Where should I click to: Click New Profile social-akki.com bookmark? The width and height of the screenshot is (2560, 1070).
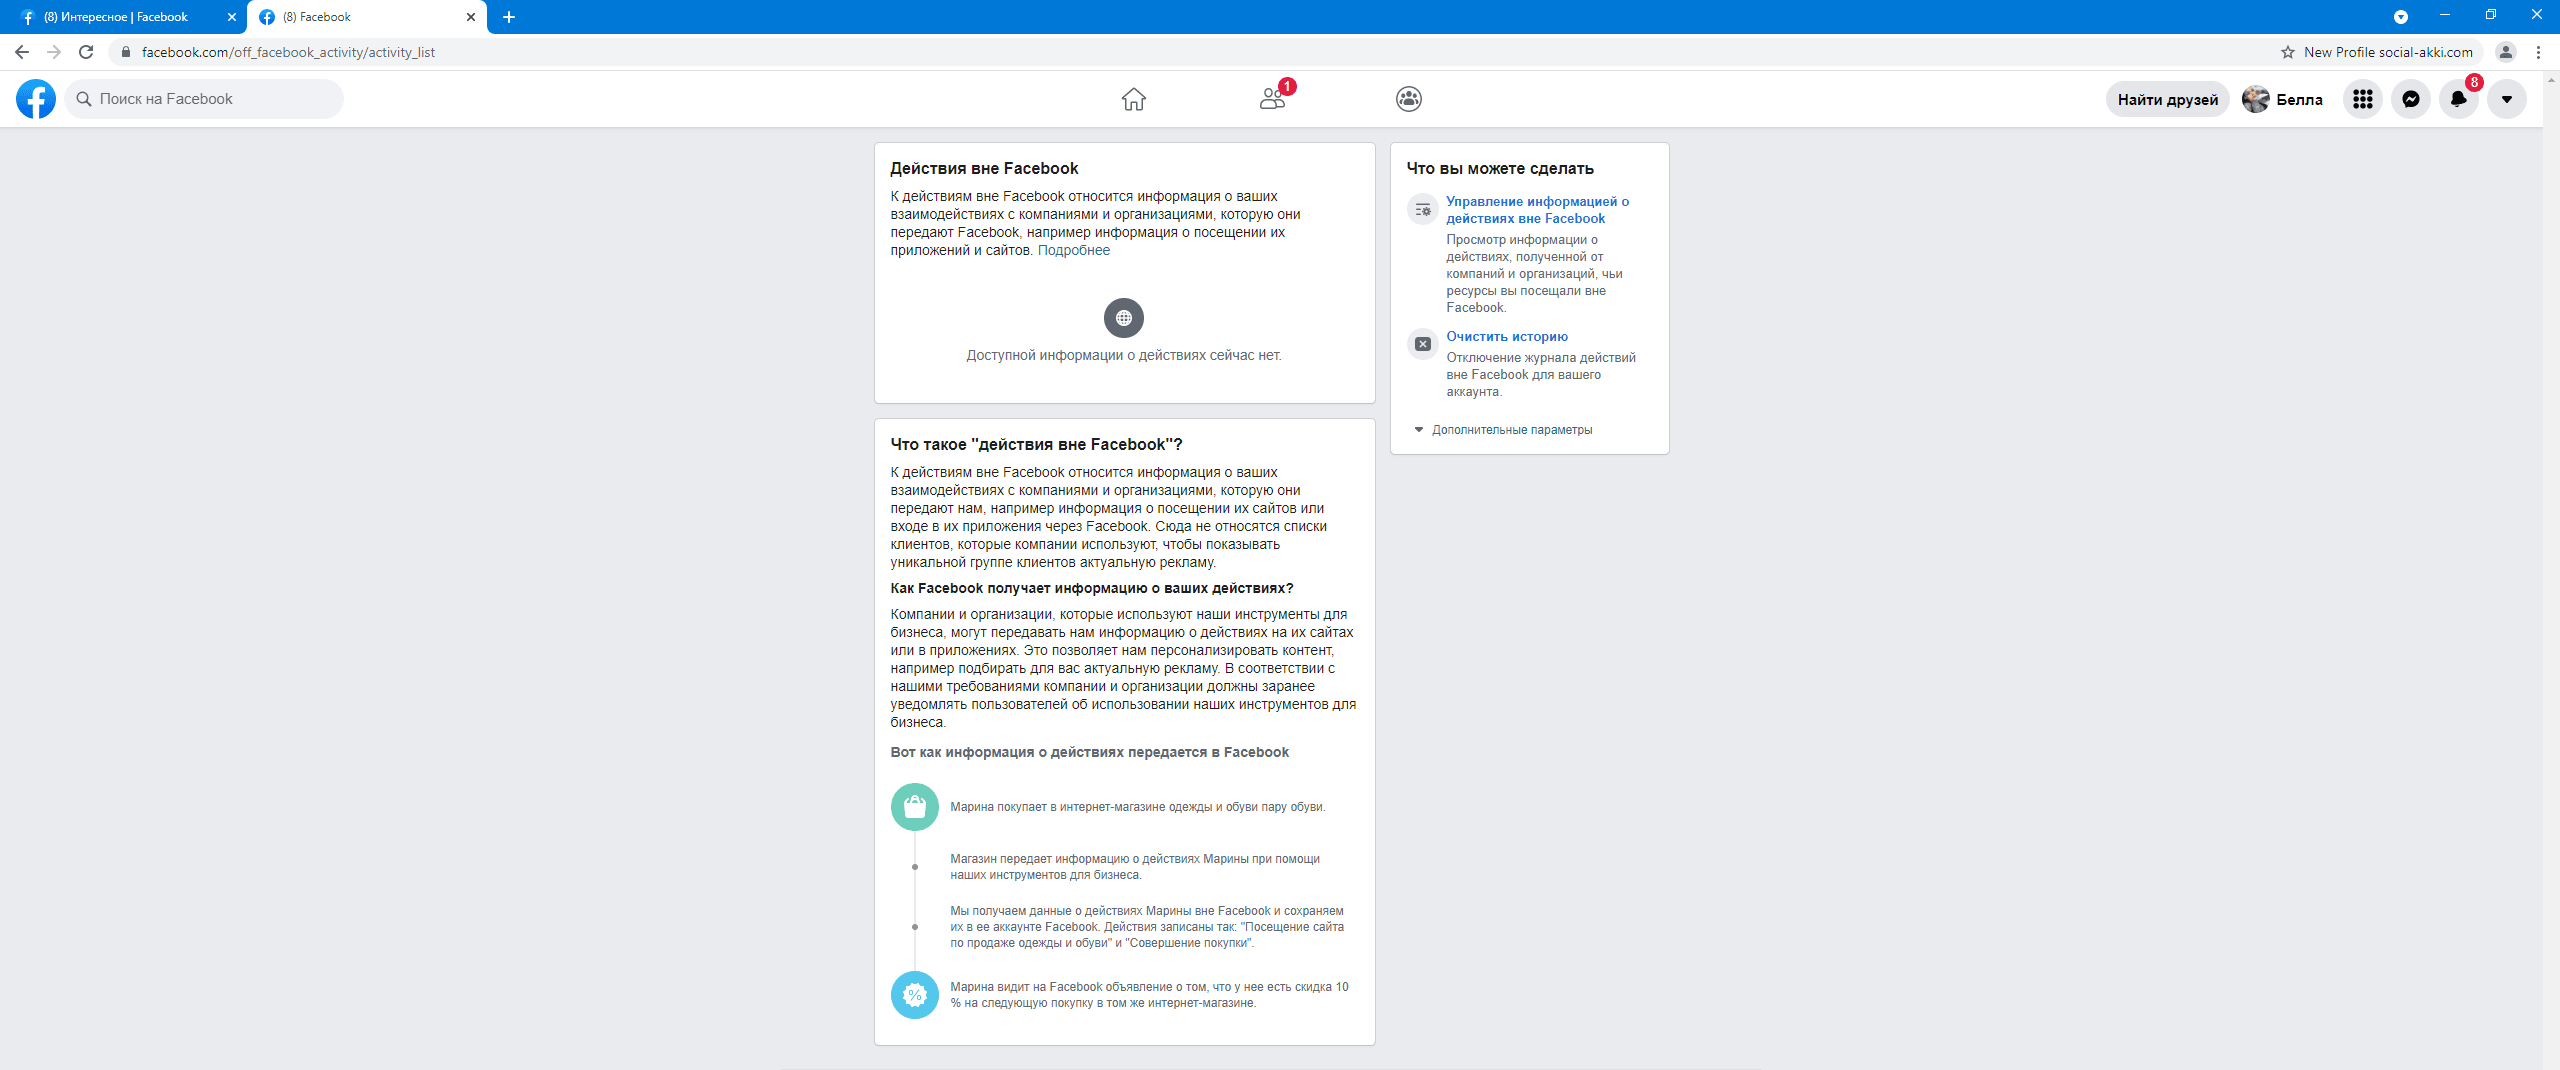(x=2388, y=52)
